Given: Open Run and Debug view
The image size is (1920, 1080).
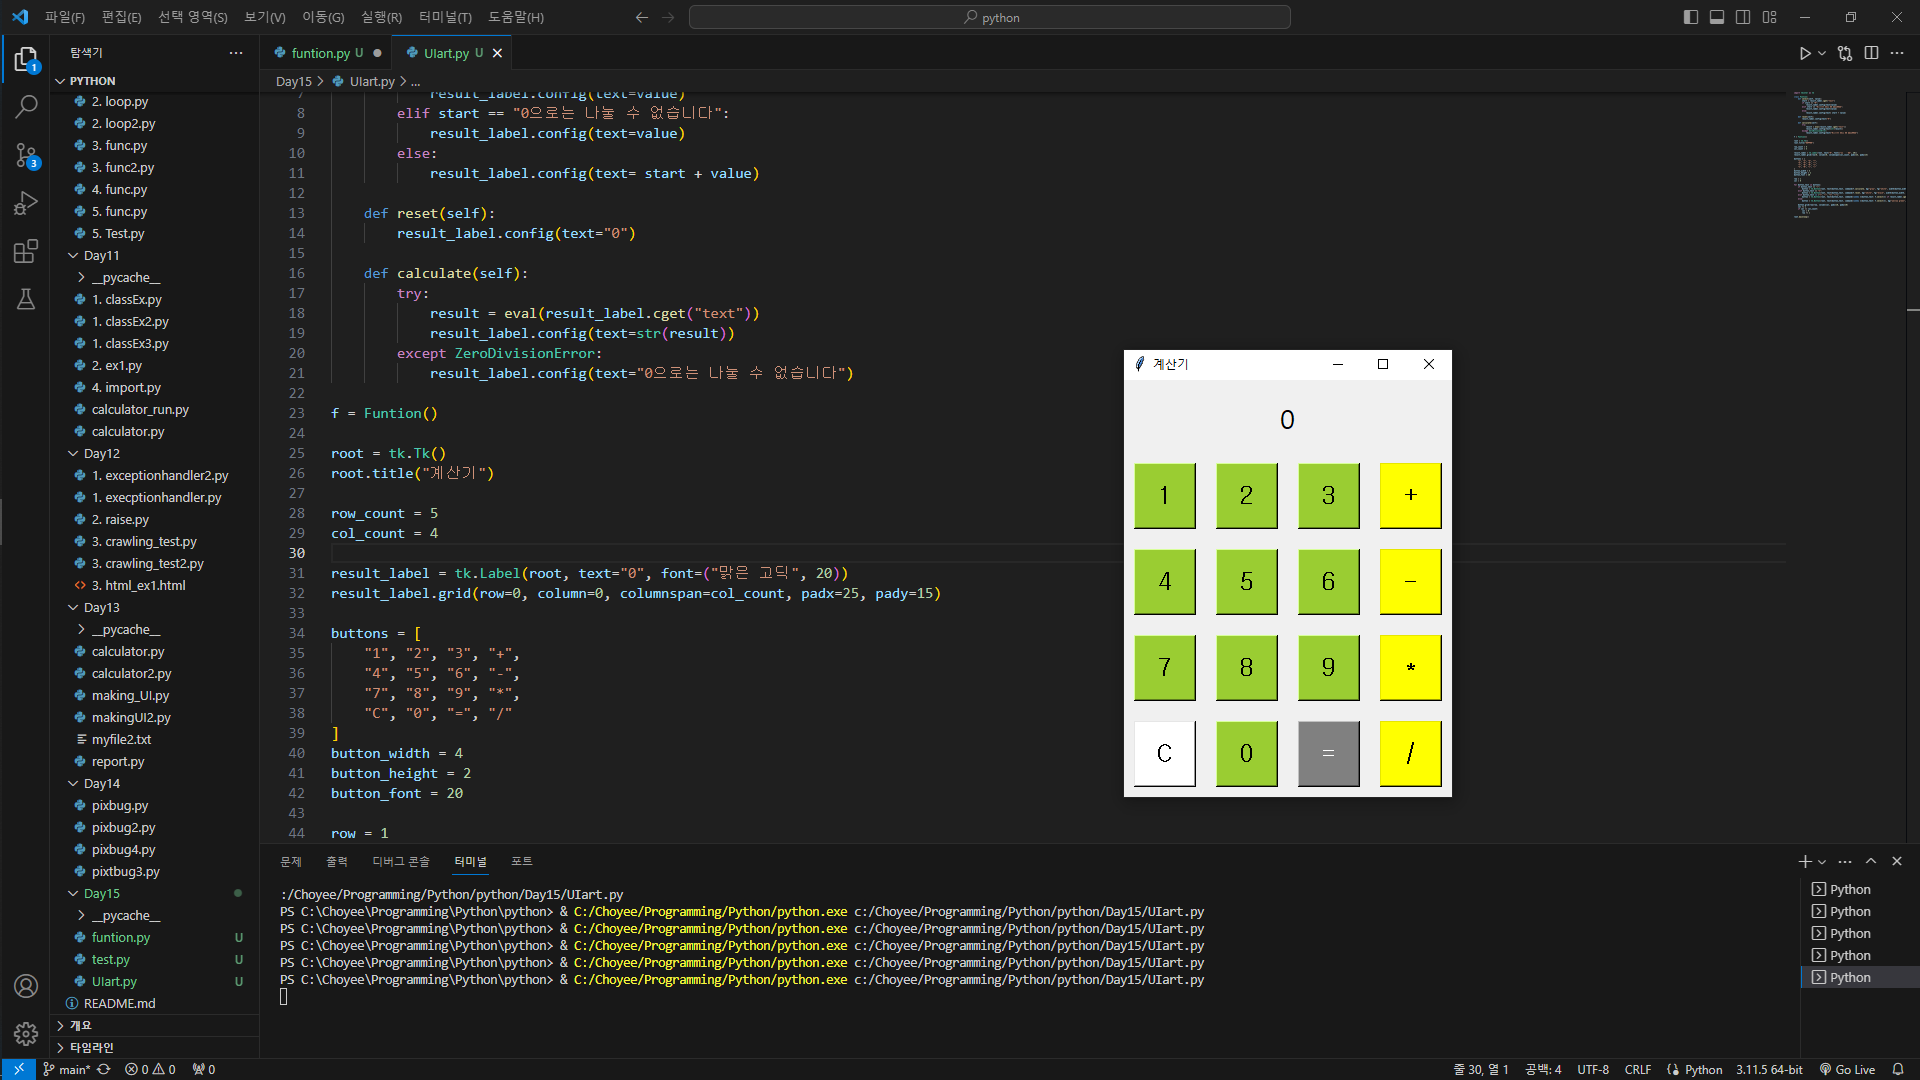Looking at the screenshot, I should point(26,203).
